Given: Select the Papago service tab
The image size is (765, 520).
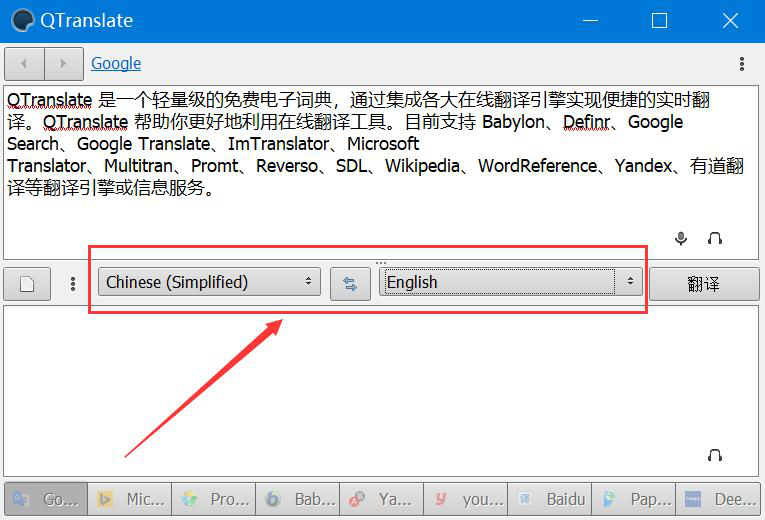Looking at the screenshot, I should (634, 499).
